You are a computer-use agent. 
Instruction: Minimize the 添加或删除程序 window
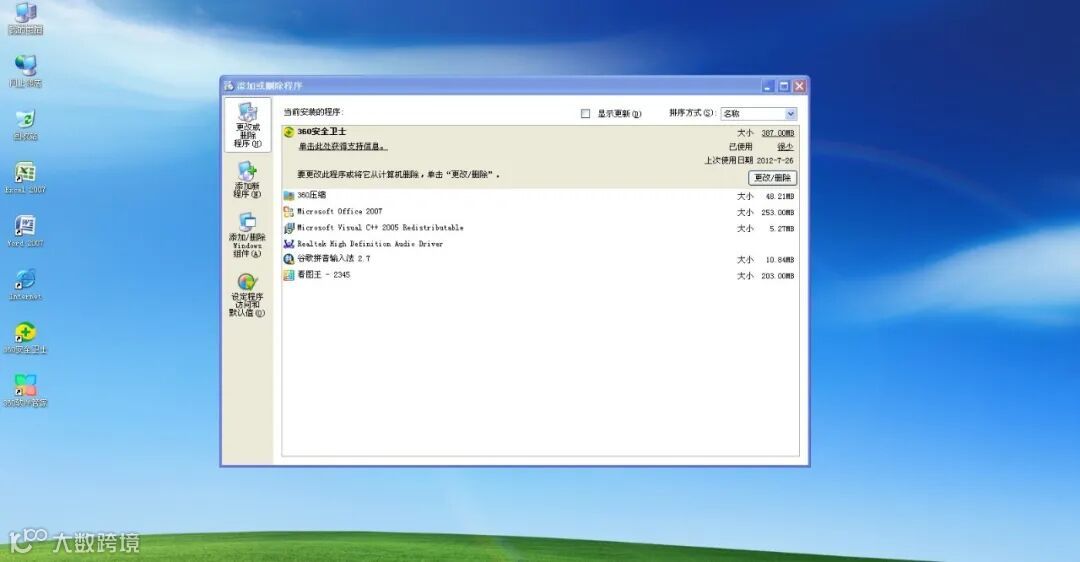pos(769,86)
